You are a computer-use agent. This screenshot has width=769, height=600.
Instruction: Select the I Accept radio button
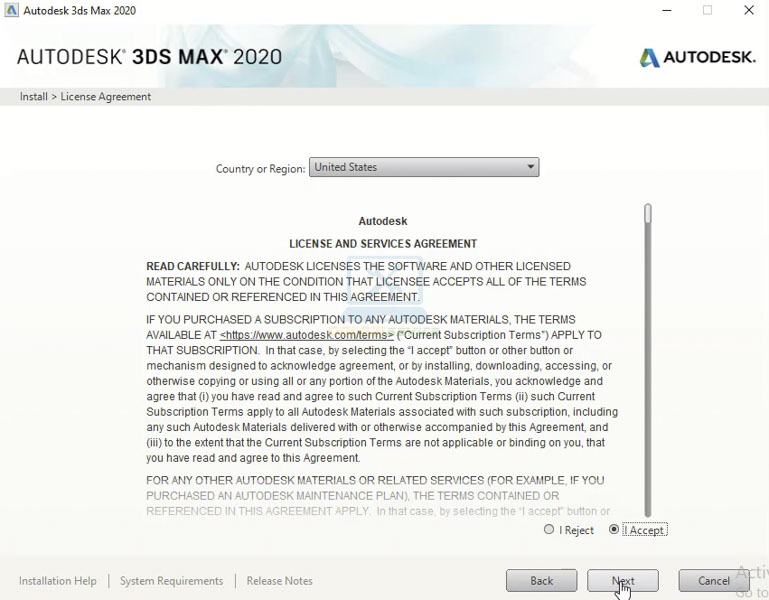[x=614, y=530]
